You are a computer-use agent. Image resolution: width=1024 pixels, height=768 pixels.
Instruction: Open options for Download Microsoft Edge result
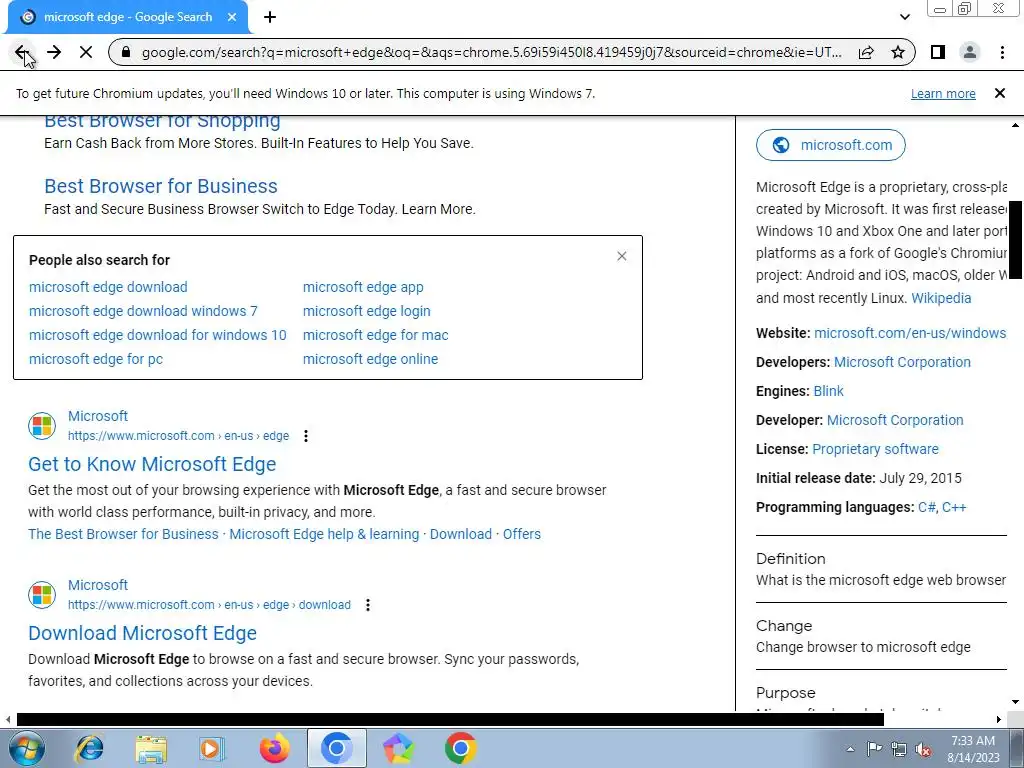point(368,605)
